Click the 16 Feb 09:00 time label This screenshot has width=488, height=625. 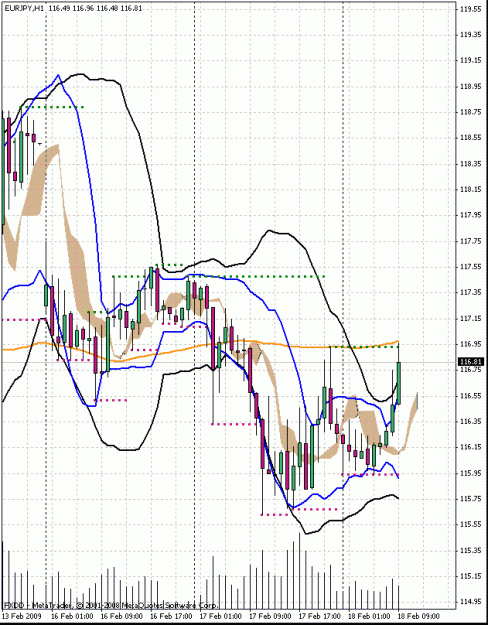(x=120, y=616)
